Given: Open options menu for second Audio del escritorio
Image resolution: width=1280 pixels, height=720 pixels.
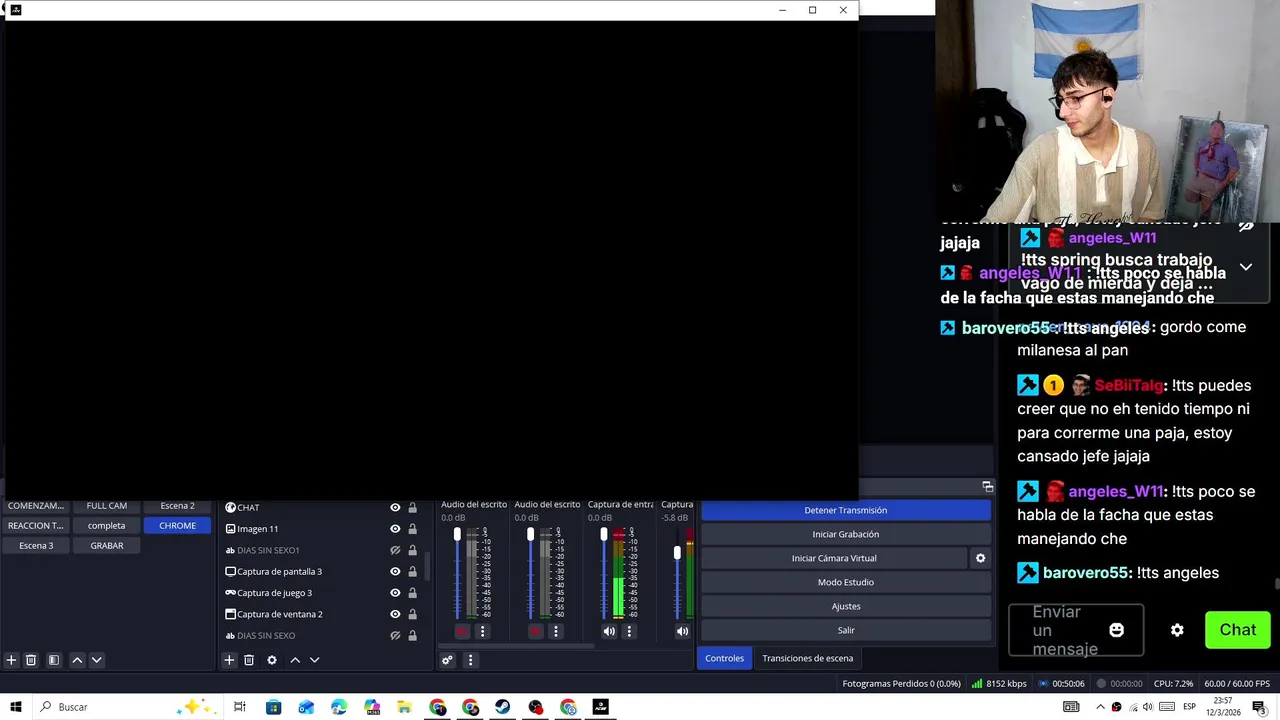Looking at the screenshot, I should [556, 631].
